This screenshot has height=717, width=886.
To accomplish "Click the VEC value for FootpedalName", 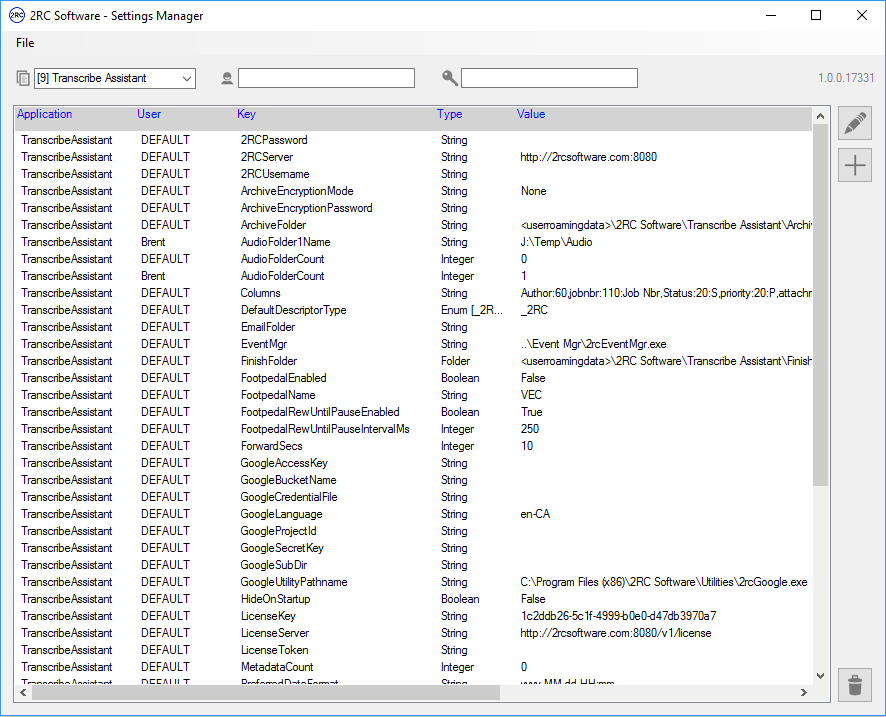I will pyautogui.click(x=531, y=395).
